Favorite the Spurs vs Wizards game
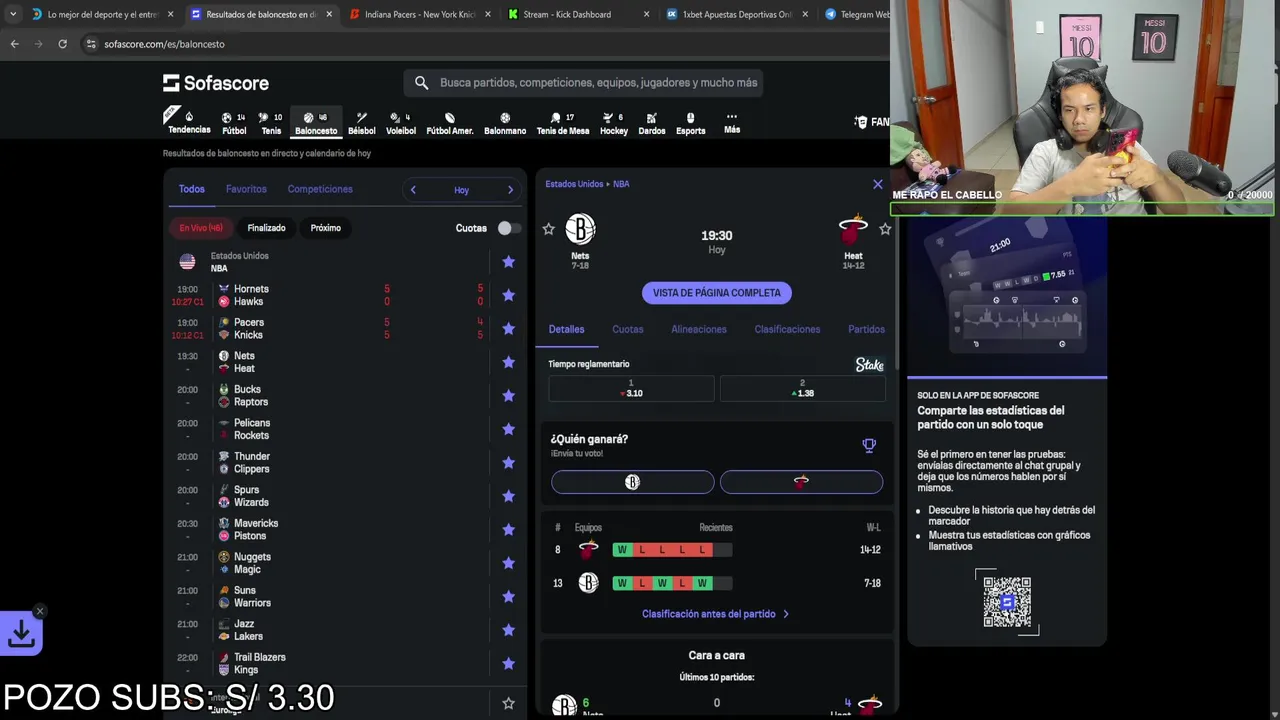 coord(508,496)
